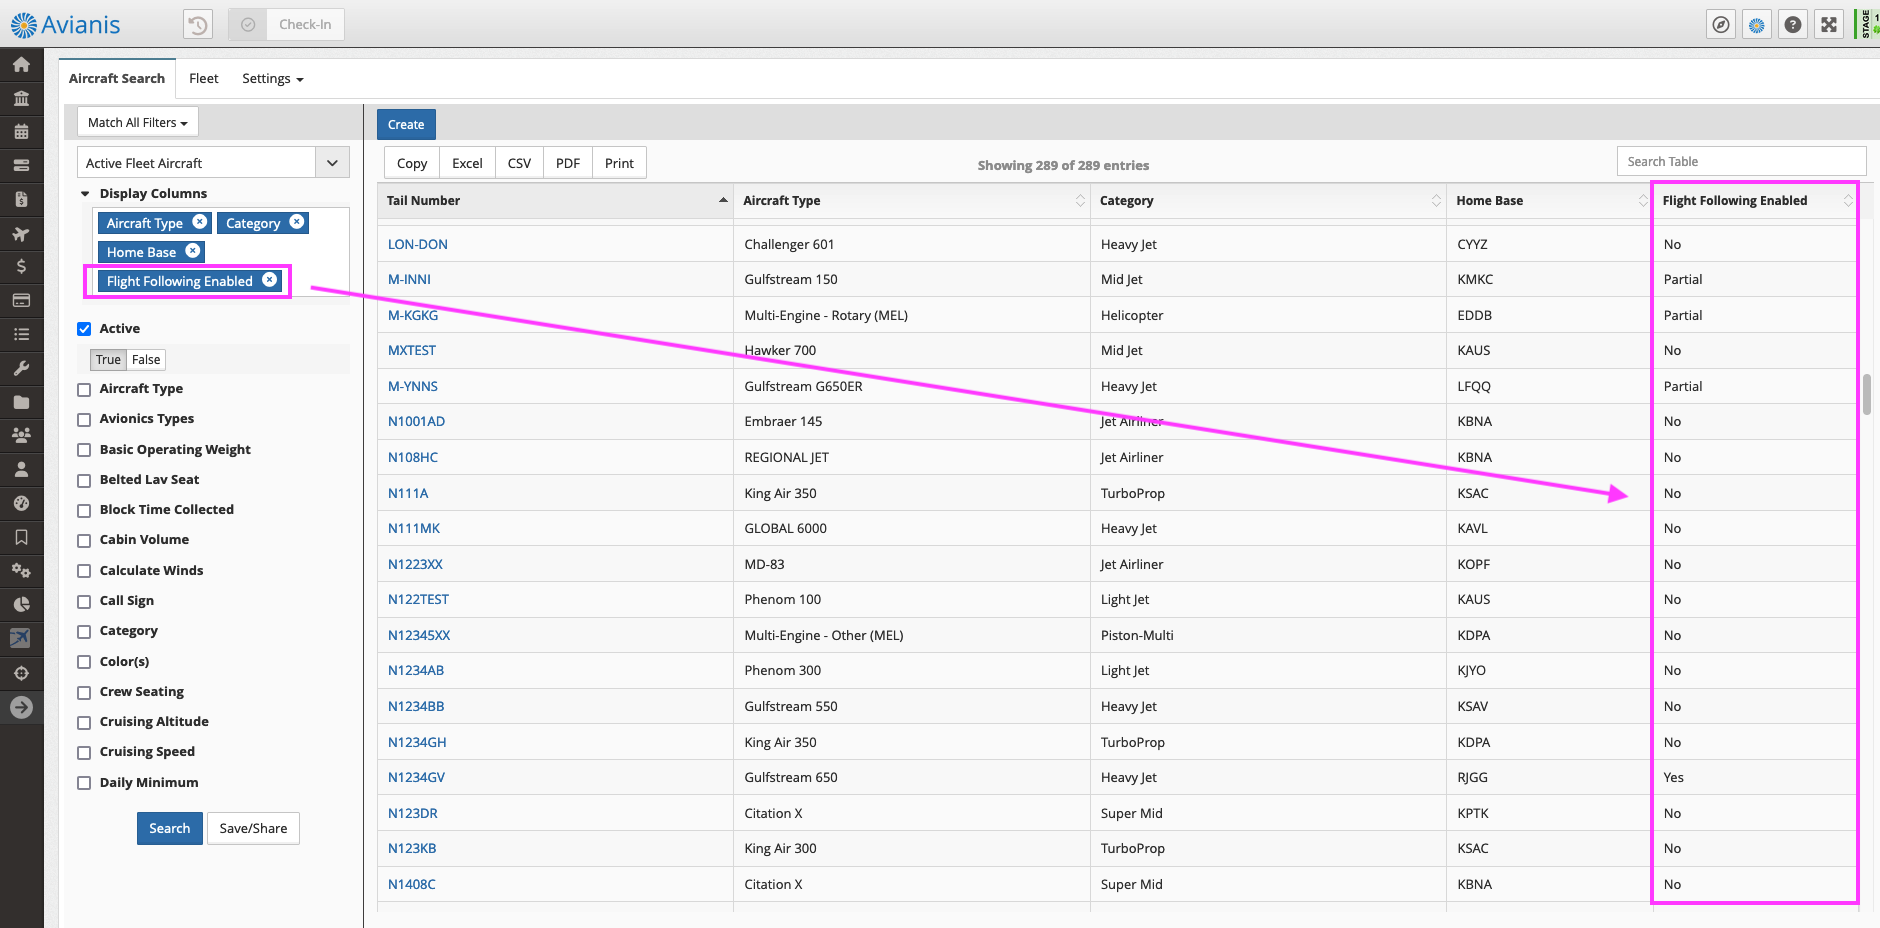Open the dashboard gauge sidebar icon
This screenshot has width=1880, height=928.
click(x=21, y=503)
